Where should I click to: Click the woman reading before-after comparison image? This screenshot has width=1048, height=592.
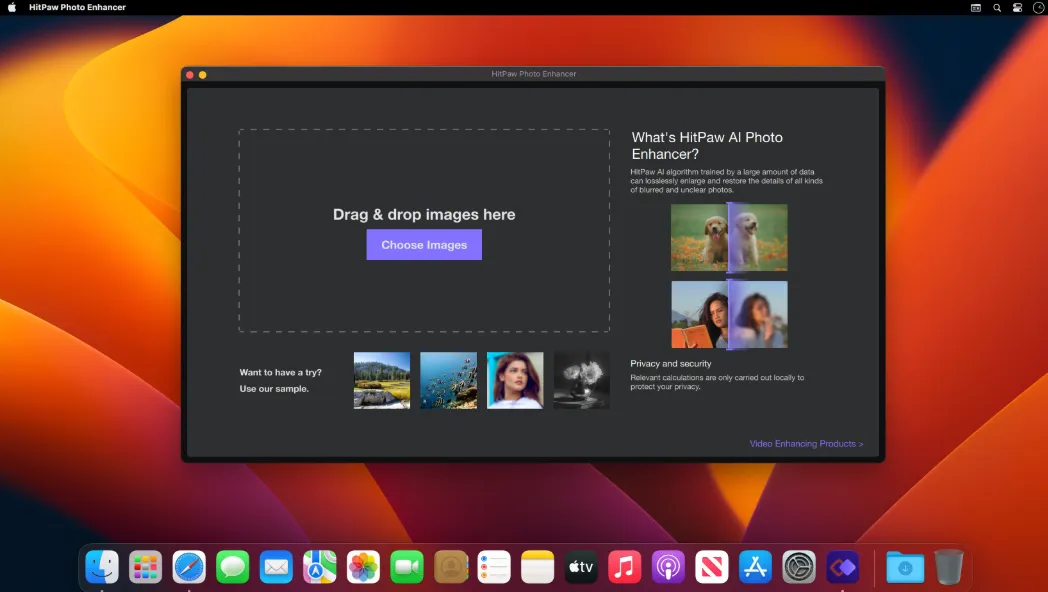point(729,314)
